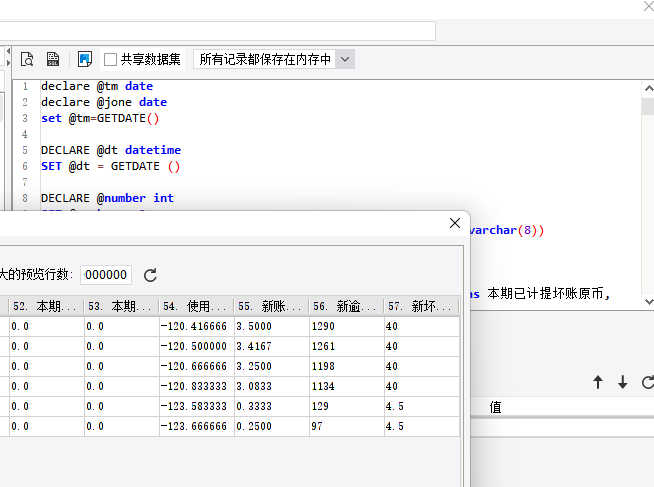Click the cell with value -120.416666
Viewport: 654px width, 487px height.
click(195, 326)
